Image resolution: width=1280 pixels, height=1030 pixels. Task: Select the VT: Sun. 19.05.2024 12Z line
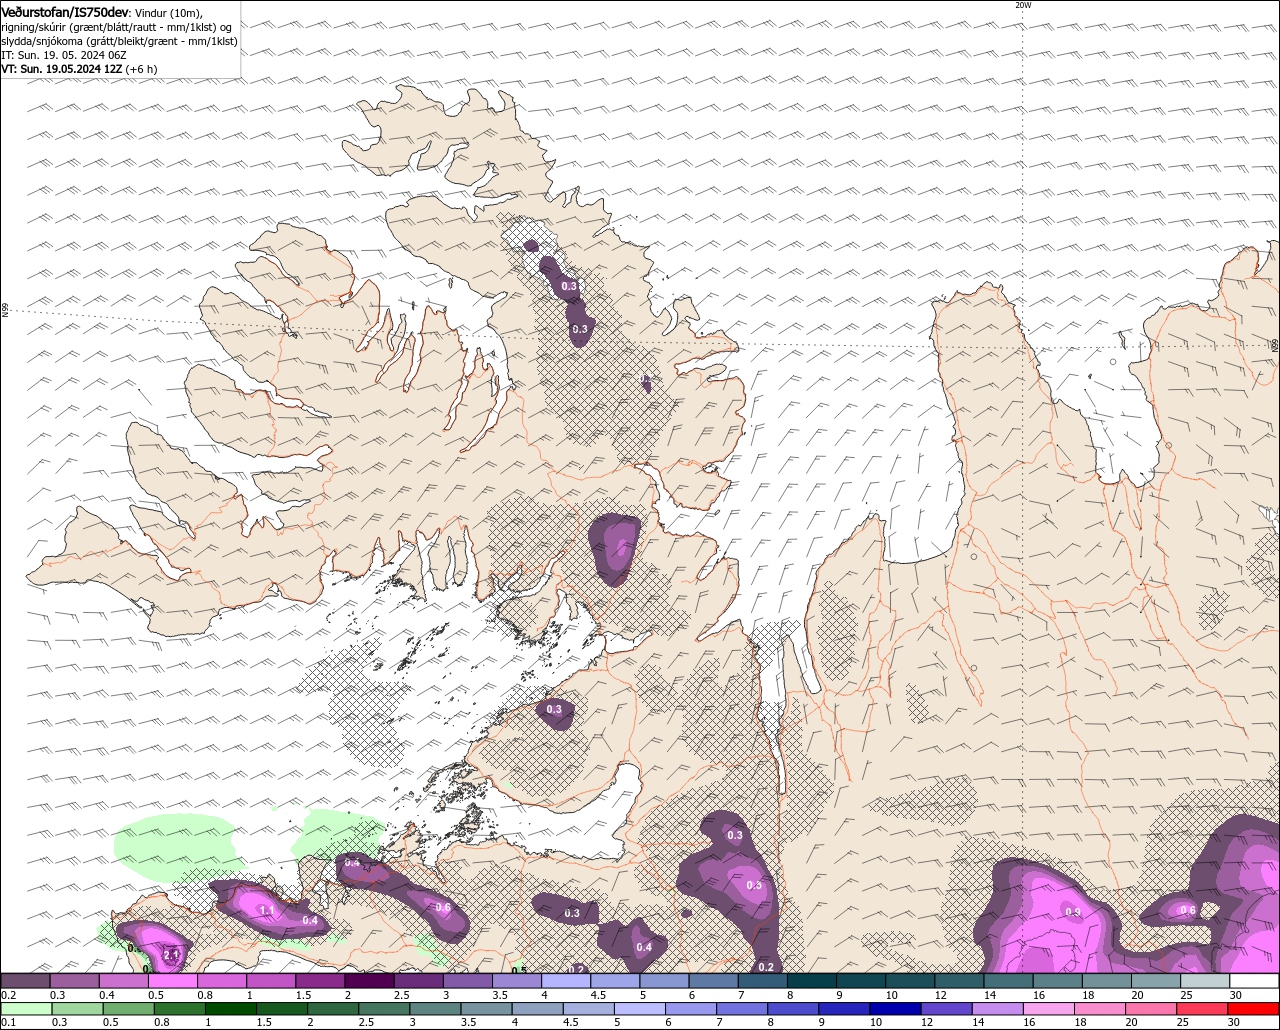coord(79,69)
